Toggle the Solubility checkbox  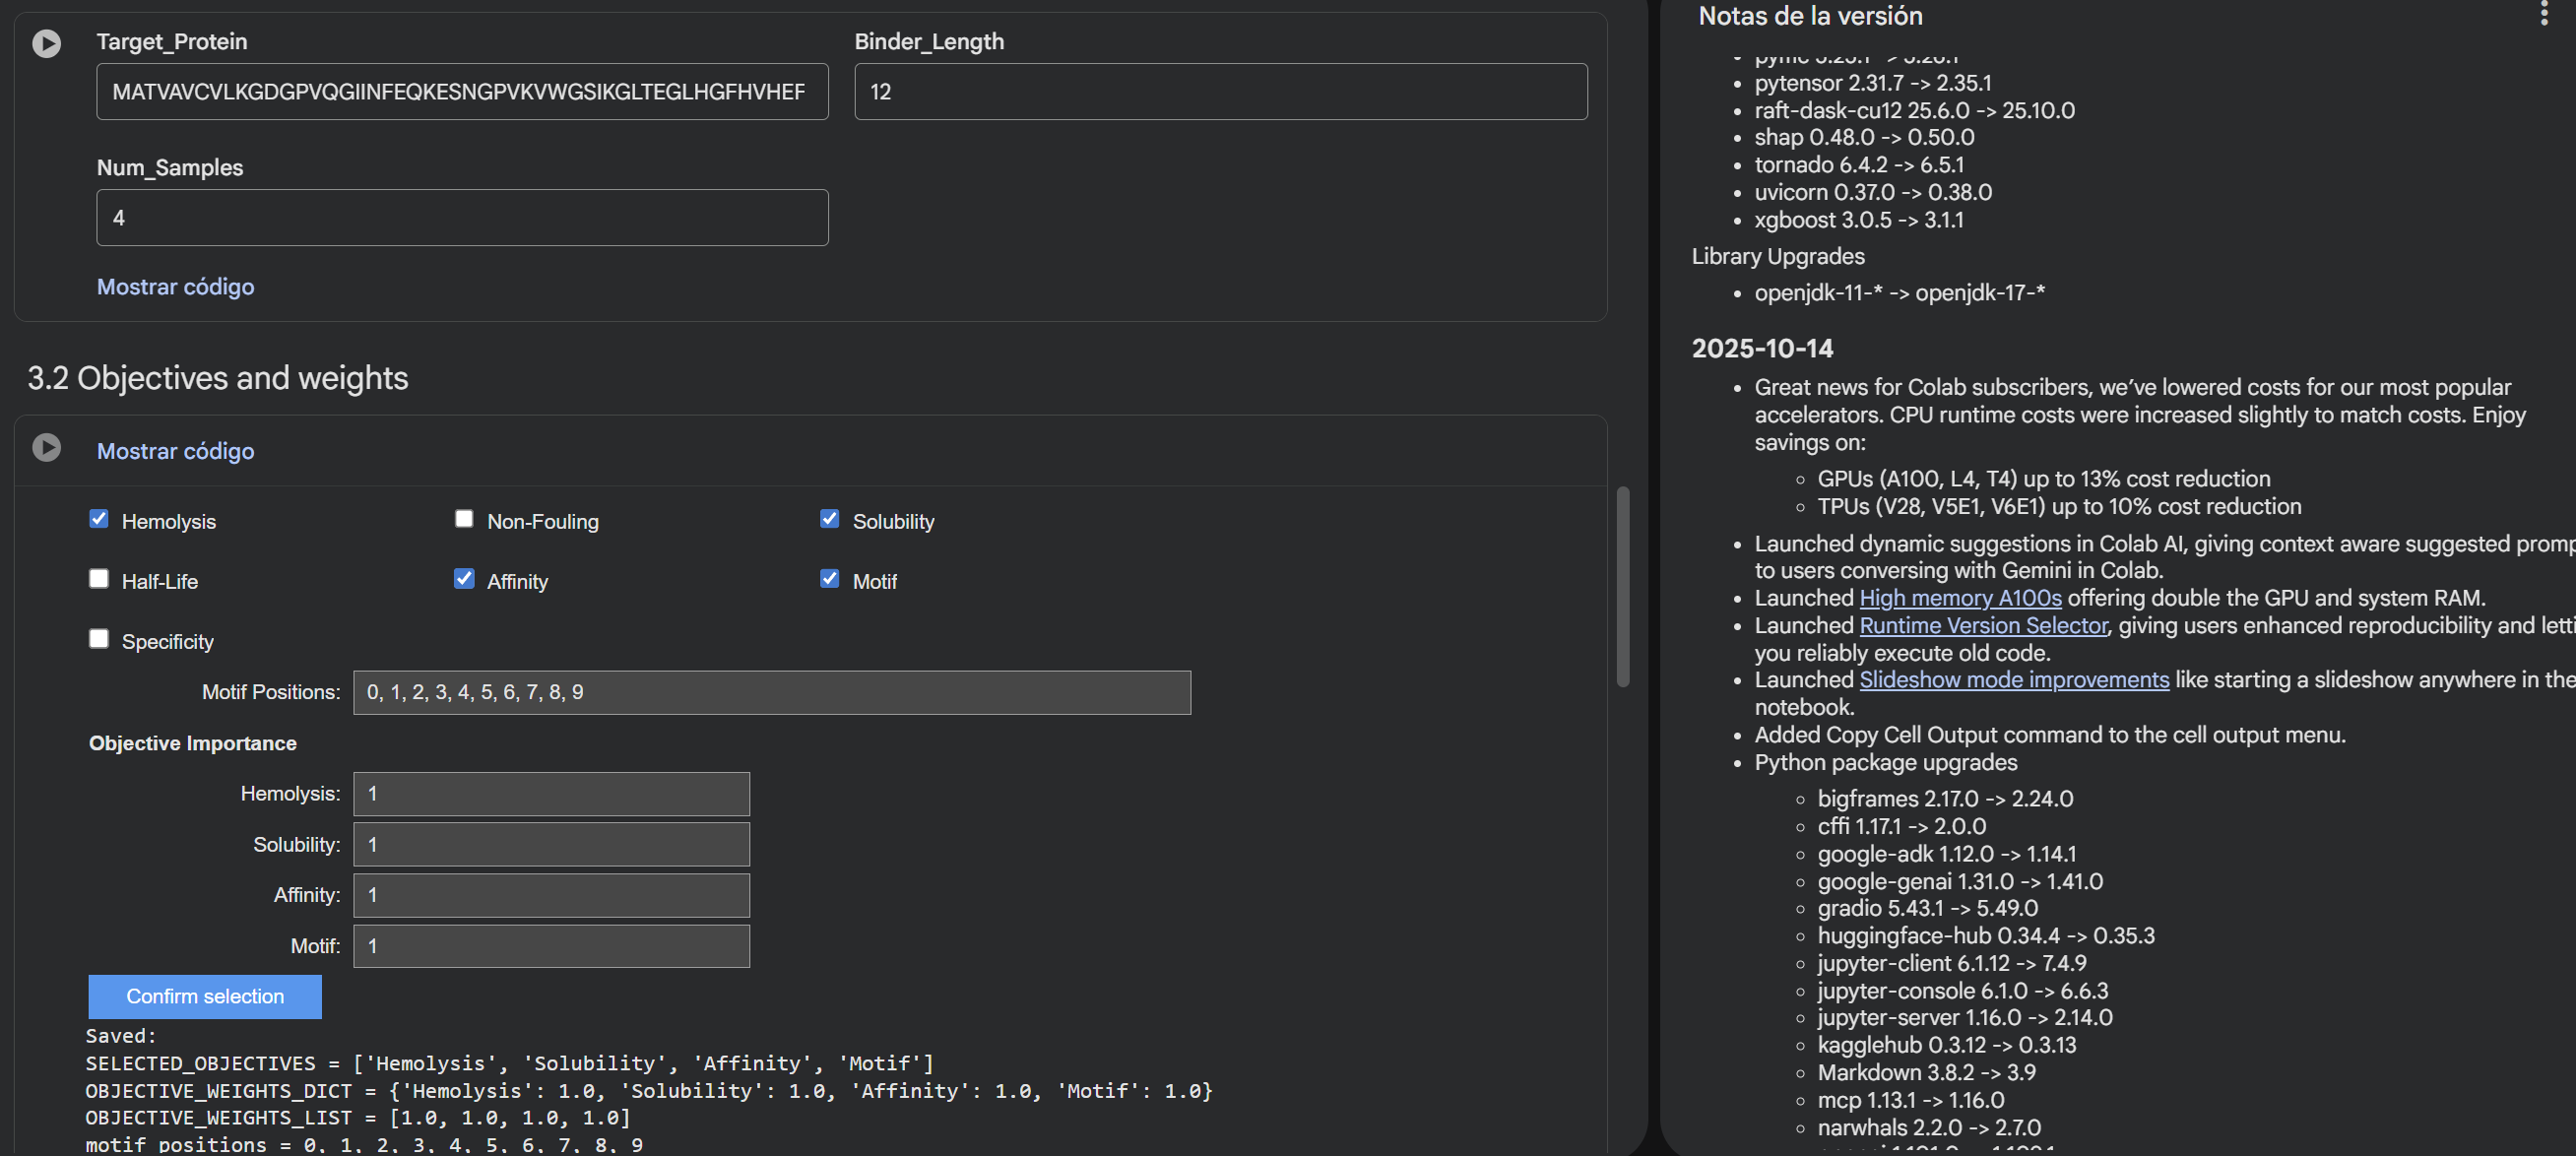[x=829, y=519]
